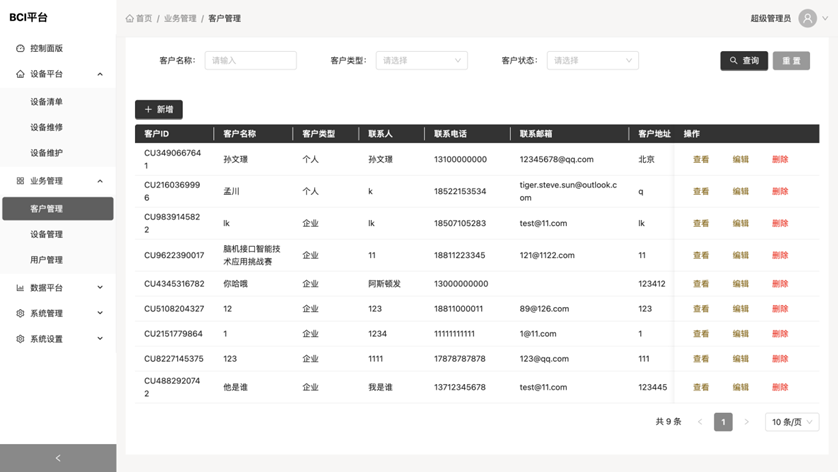Click 编辑 for customer 孟川
838x472 pixels.
pos(740,191)
